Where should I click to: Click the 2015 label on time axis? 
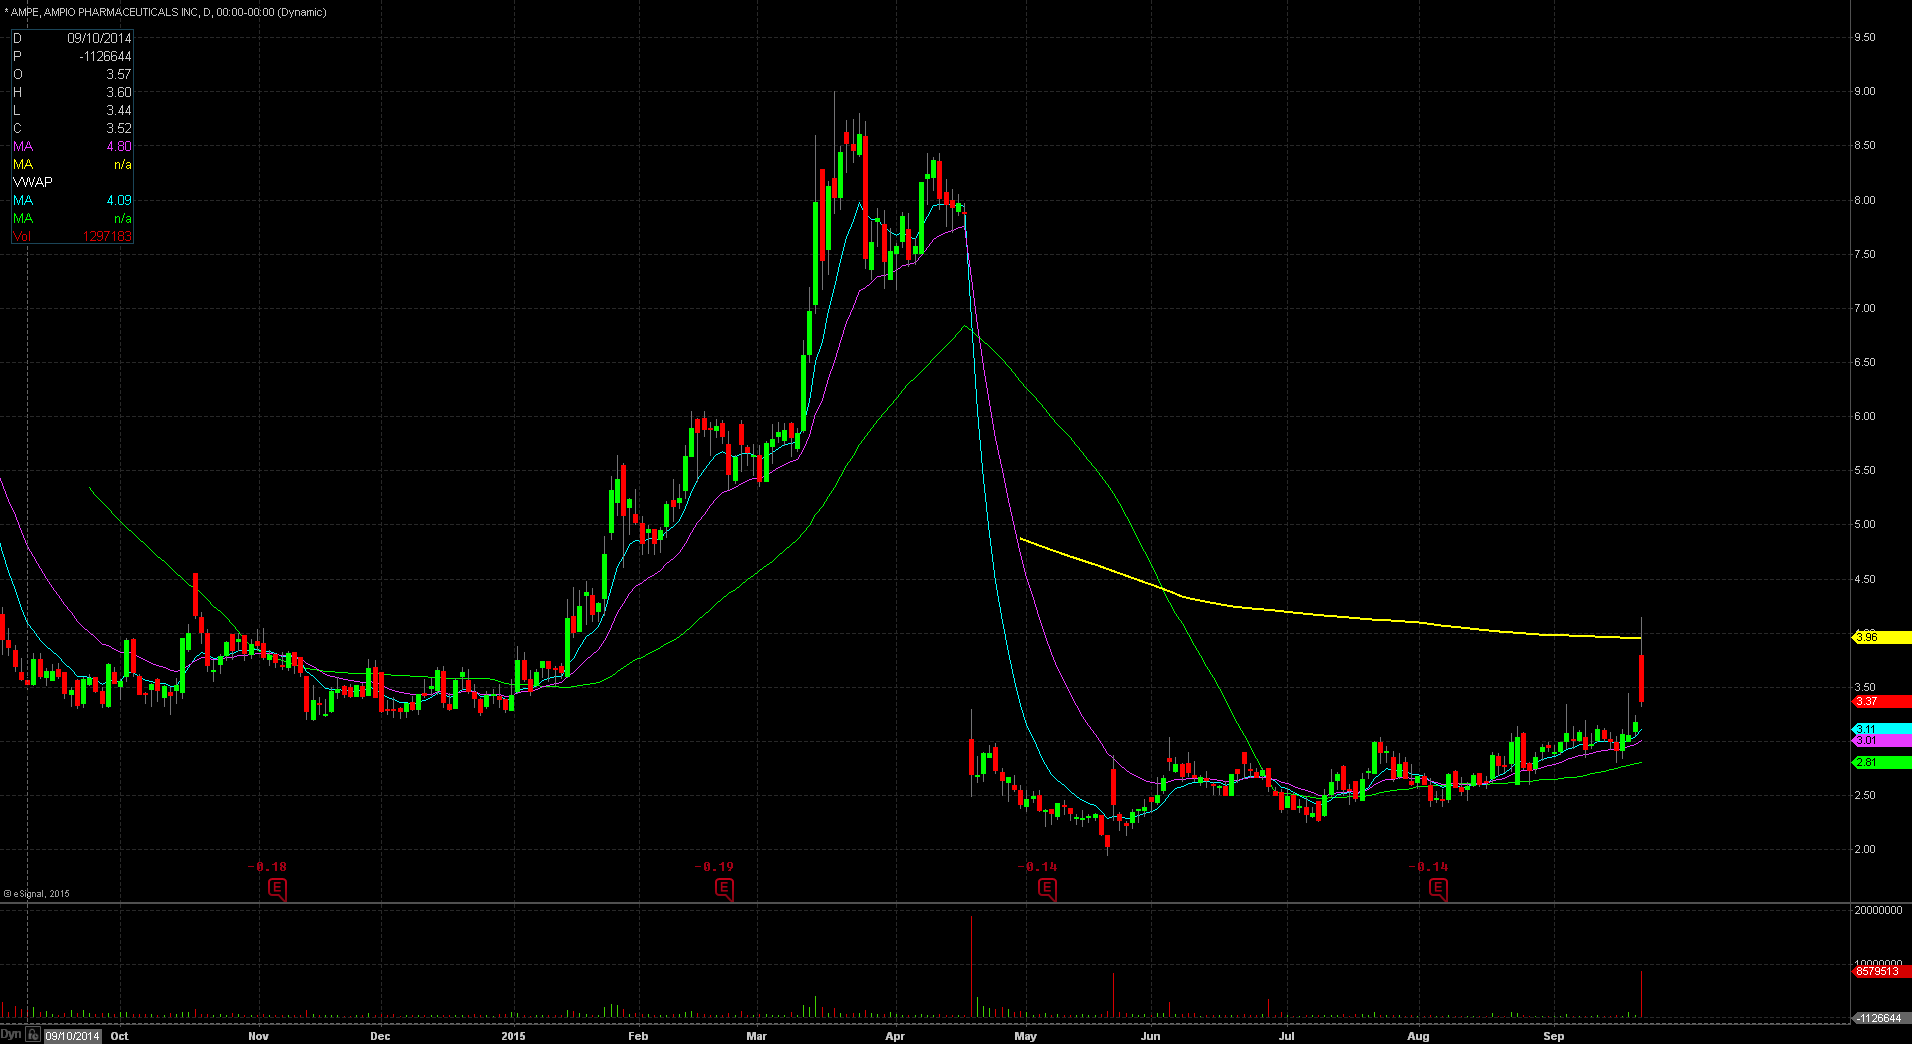tap(513, 1036)
